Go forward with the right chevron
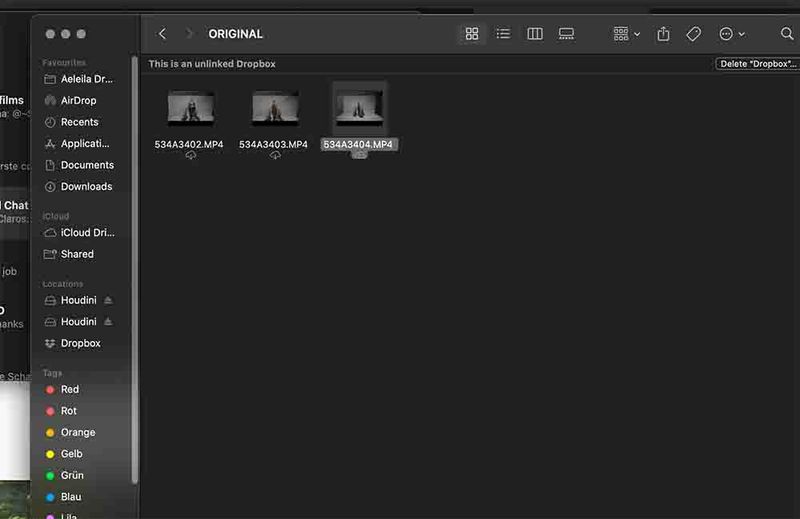This screenshot has height=519, width=800. click(189, 34)
